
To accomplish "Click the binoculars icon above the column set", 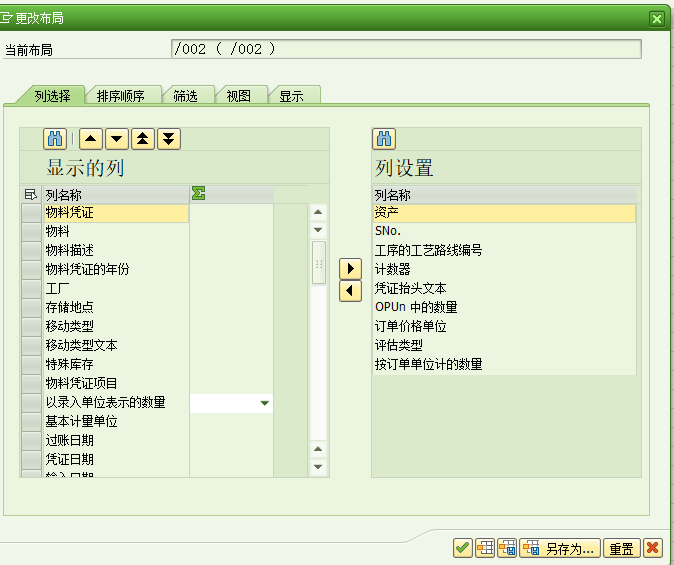I will point(384,139).
